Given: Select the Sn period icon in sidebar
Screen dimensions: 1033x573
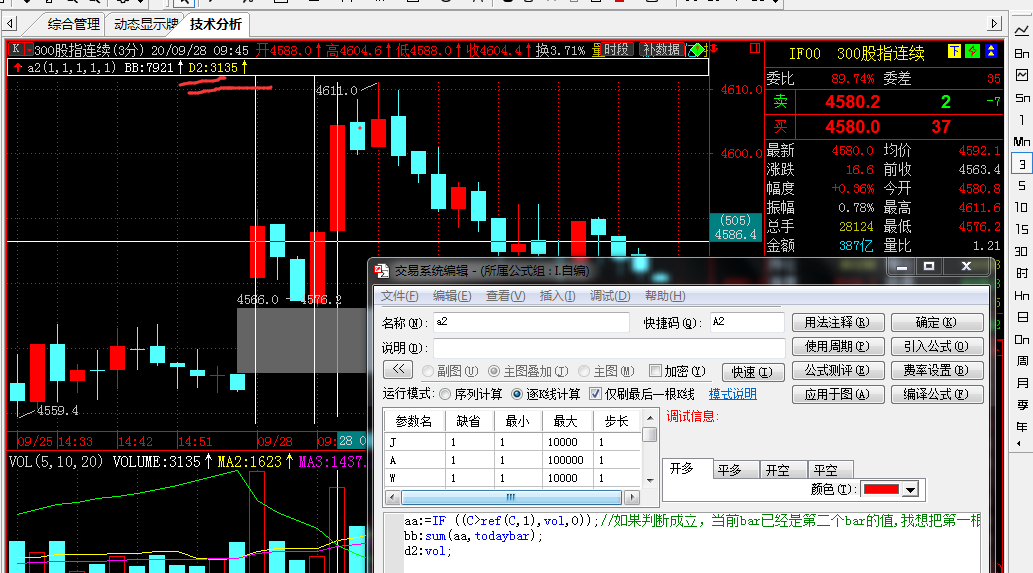Looking at the screenshot, I should 1022,97.
